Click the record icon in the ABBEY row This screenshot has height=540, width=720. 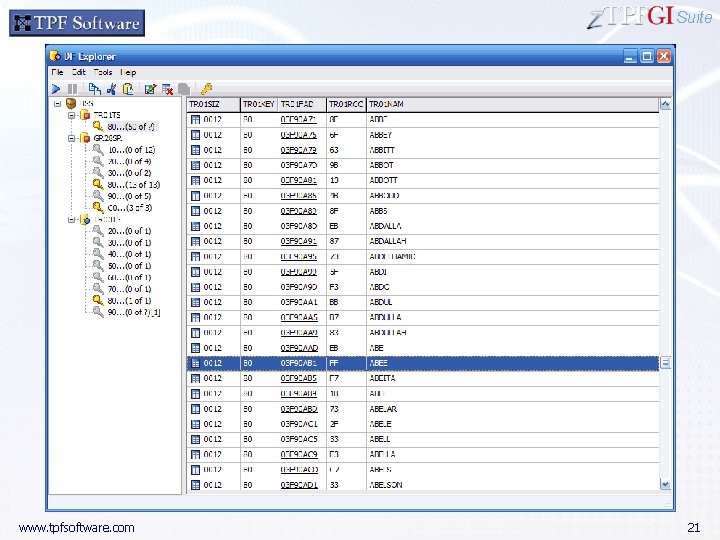(195, 135)
